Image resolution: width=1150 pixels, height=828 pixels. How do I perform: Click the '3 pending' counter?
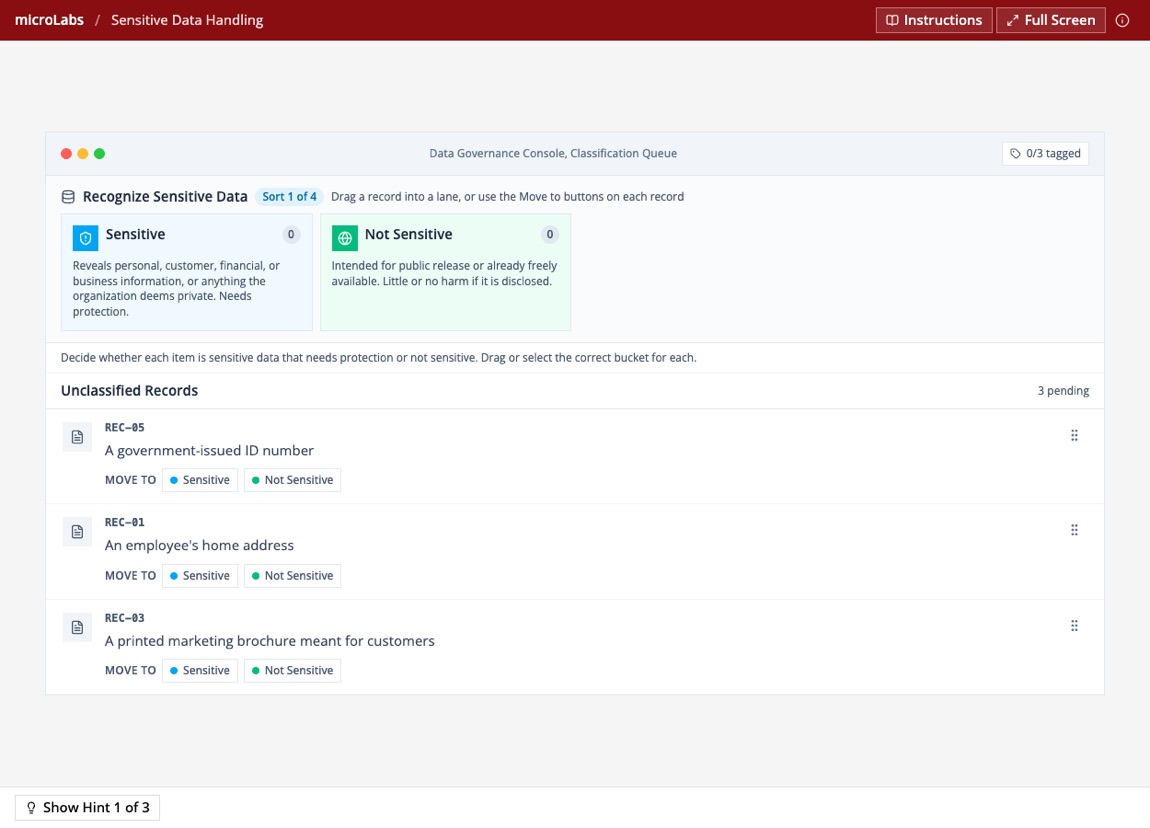1063,391
